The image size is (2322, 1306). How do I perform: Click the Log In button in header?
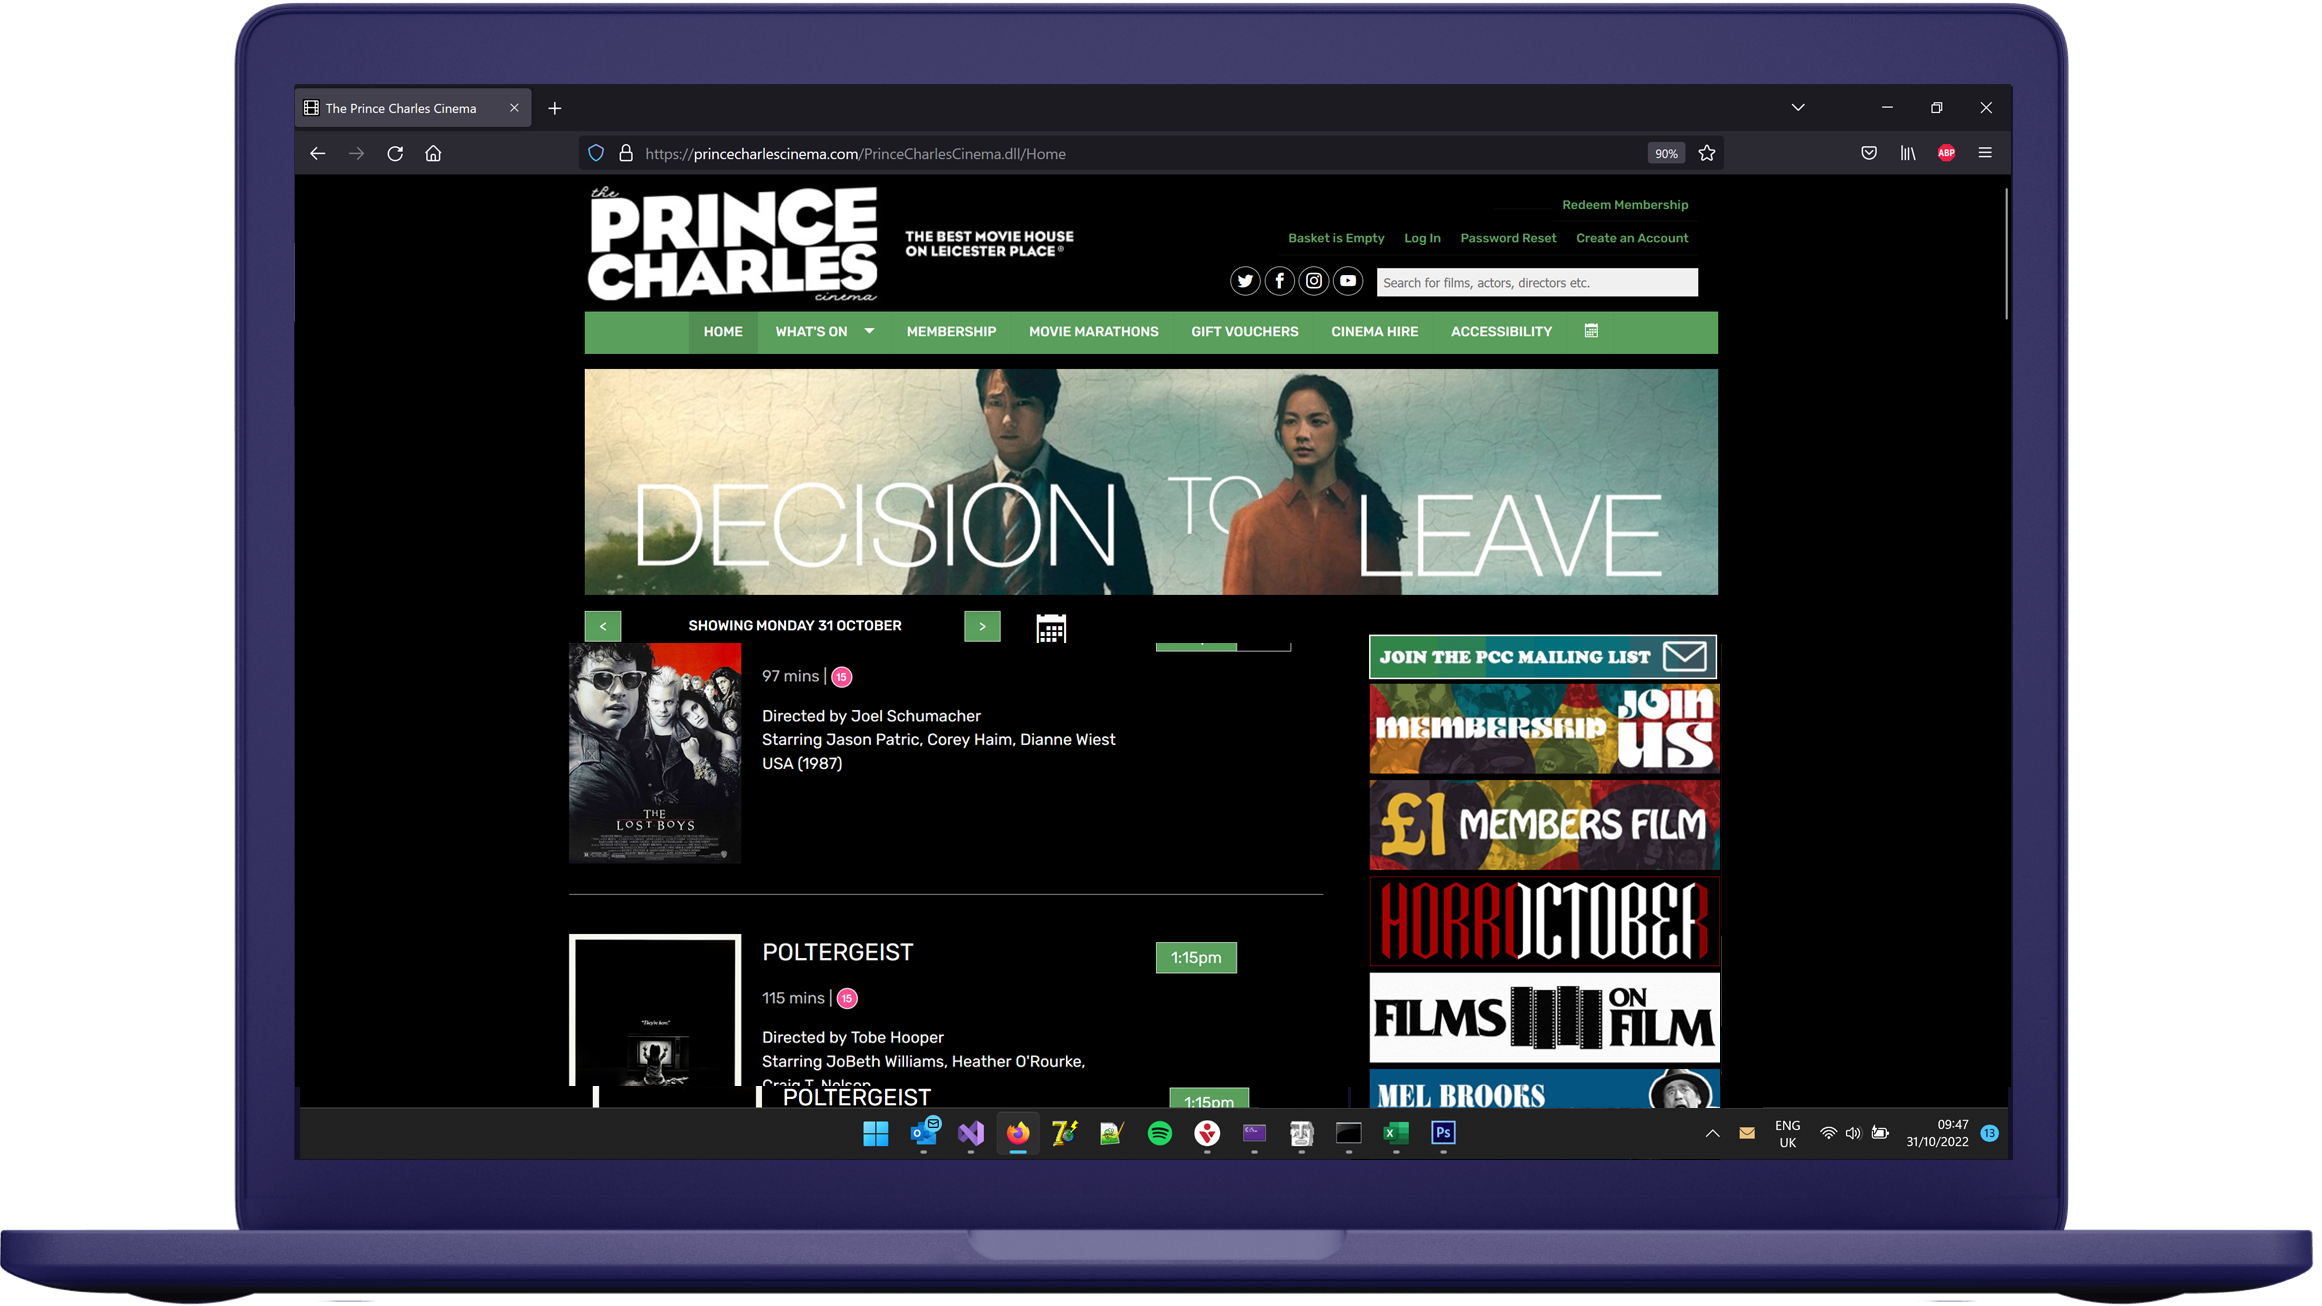tap(1419, 236)
